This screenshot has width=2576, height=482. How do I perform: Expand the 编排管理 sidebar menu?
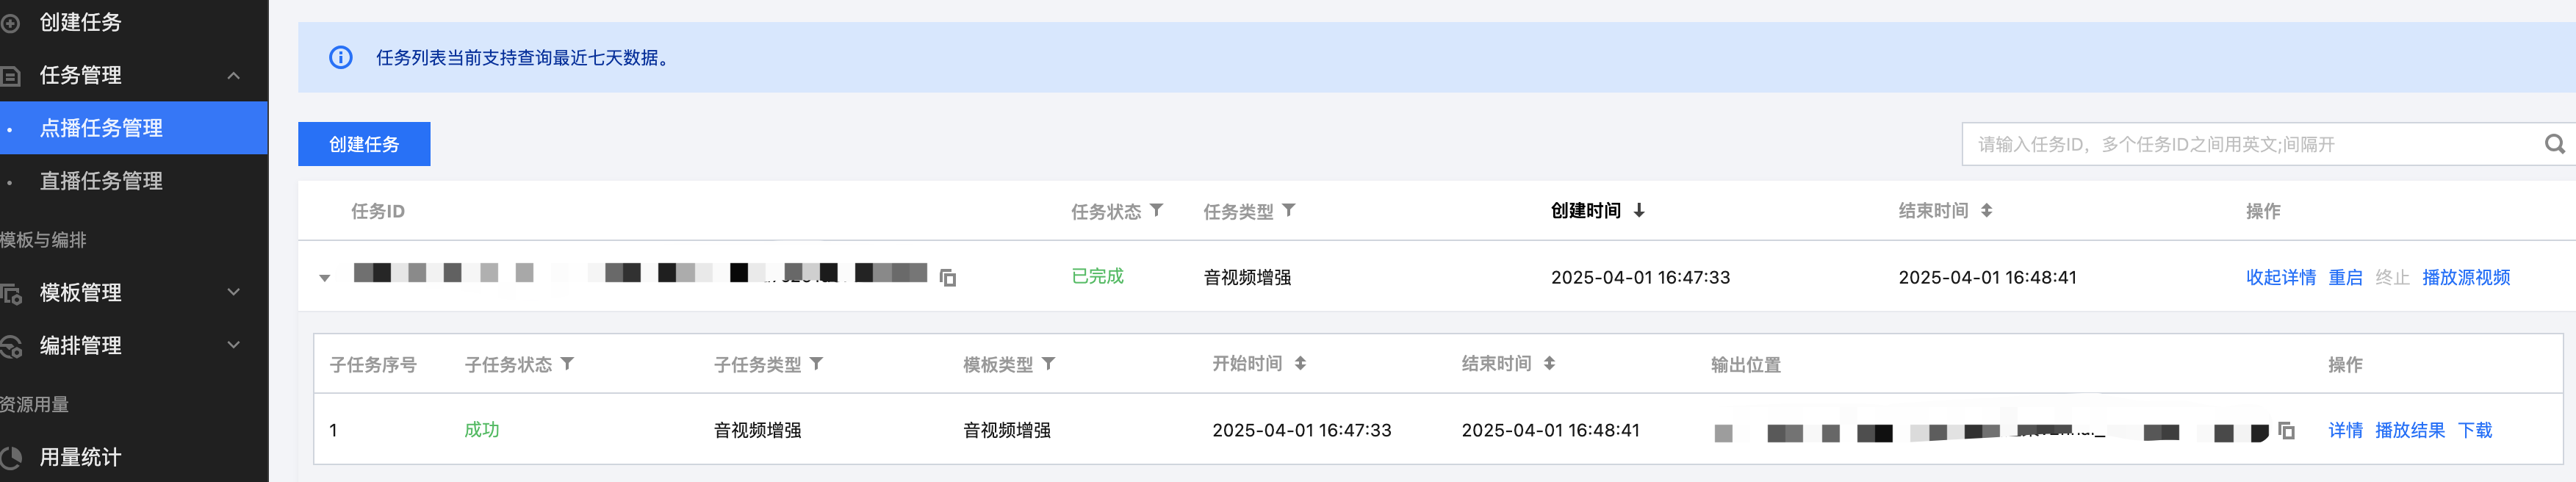(233, 345)
